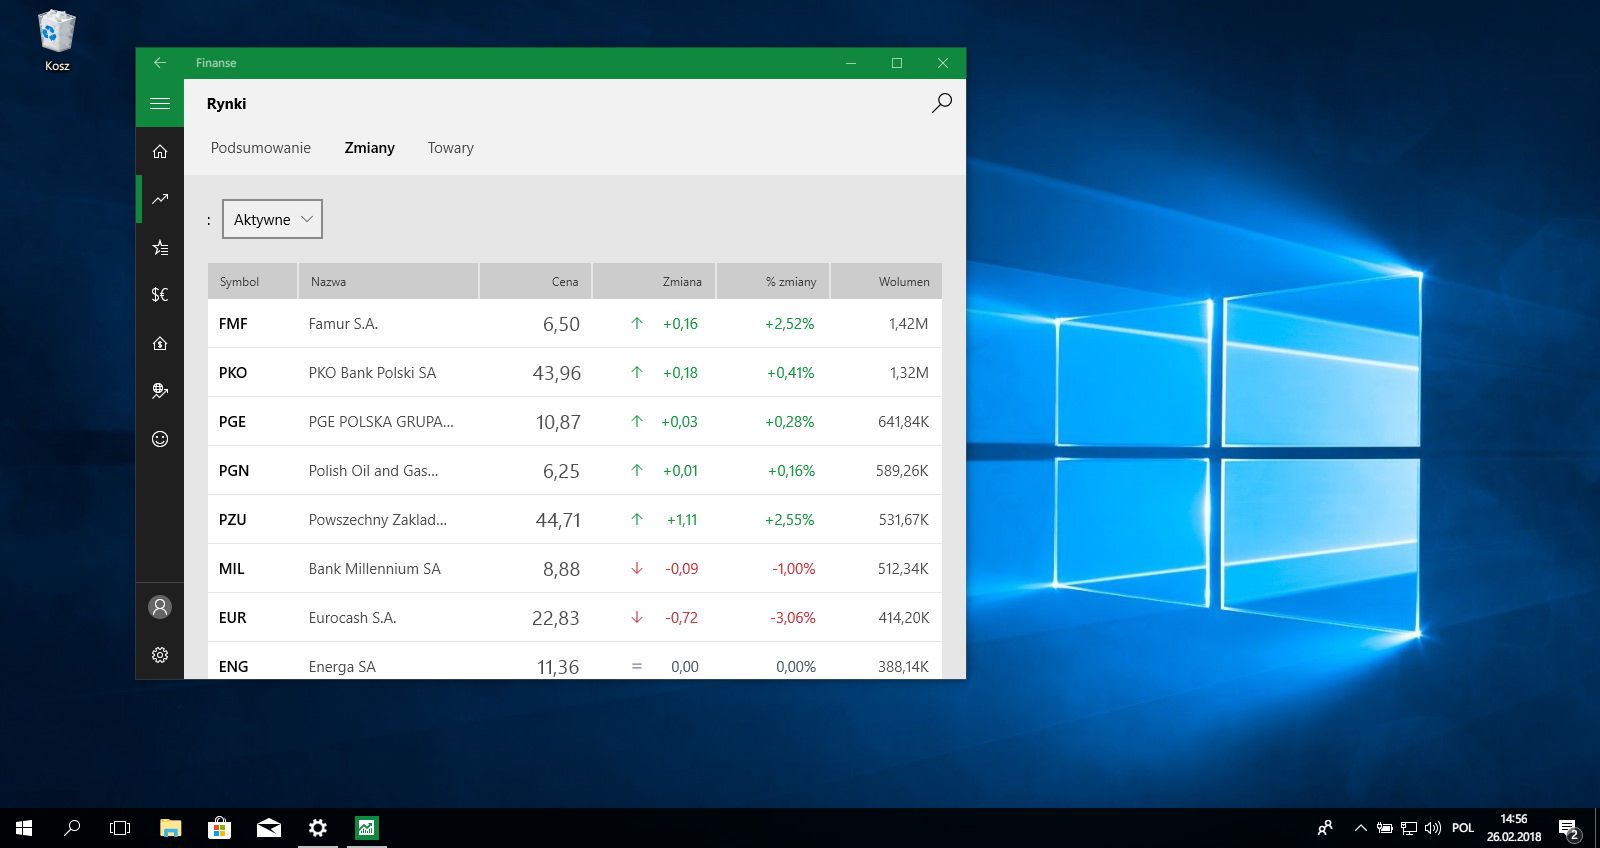Open the Eurocash S.A. row
Screen dimensions: 1600x848
[575, 617]
